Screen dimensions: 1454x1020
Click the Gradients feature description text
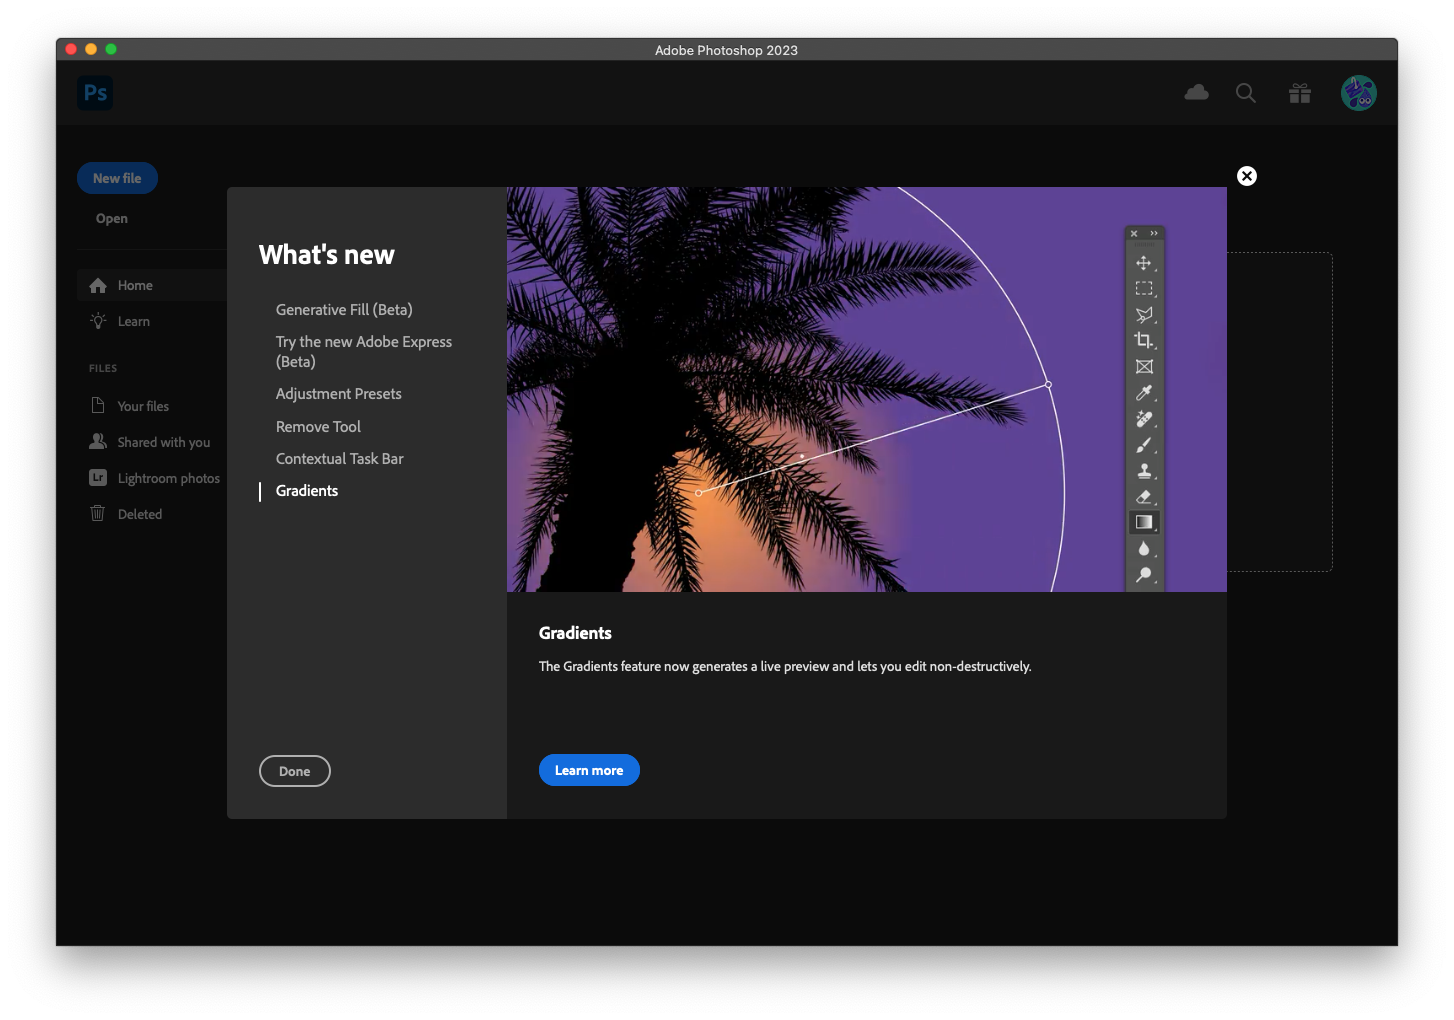(x=785, y=666)
